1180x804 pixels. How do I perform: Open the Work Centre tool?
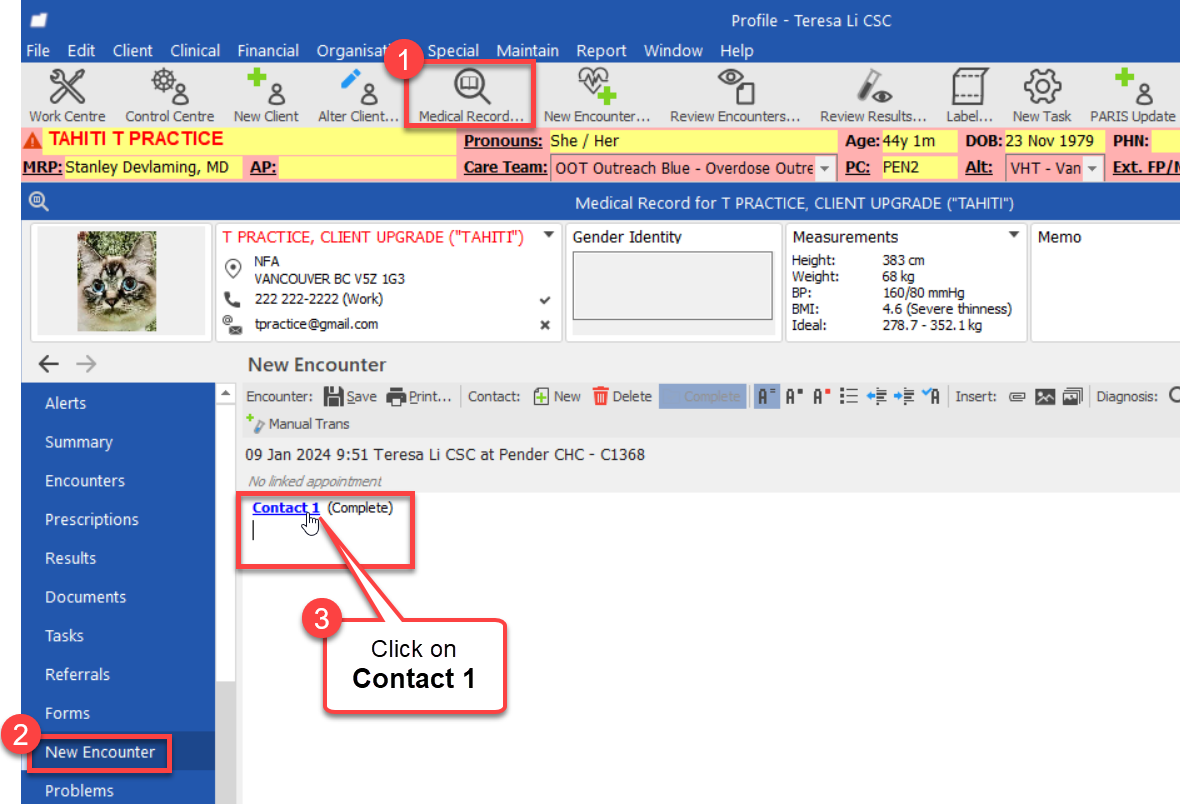point(68,96)
